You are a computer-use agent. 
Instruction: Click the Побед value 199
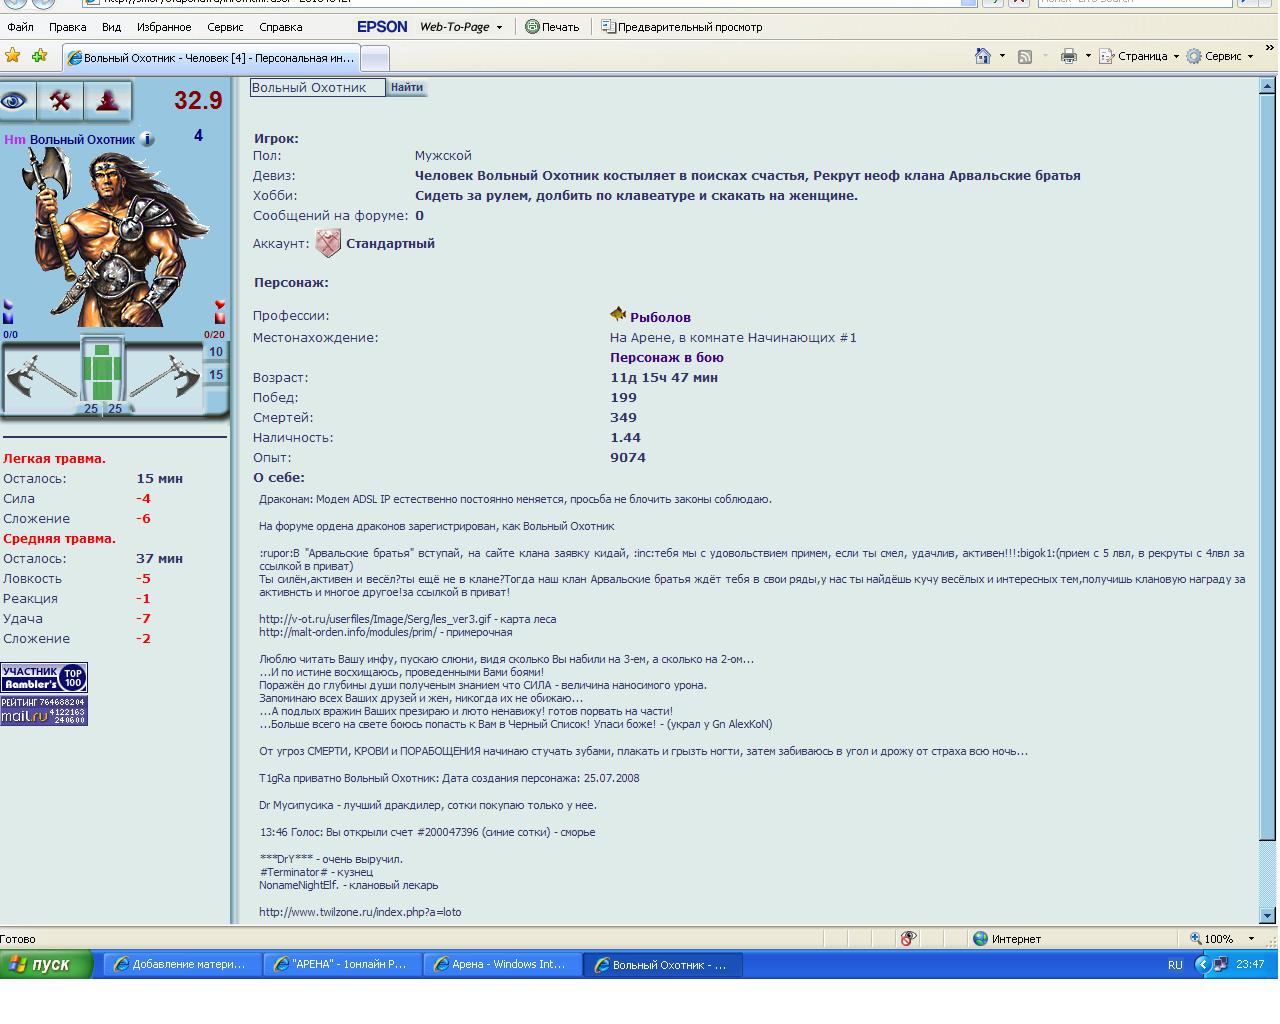623,397
